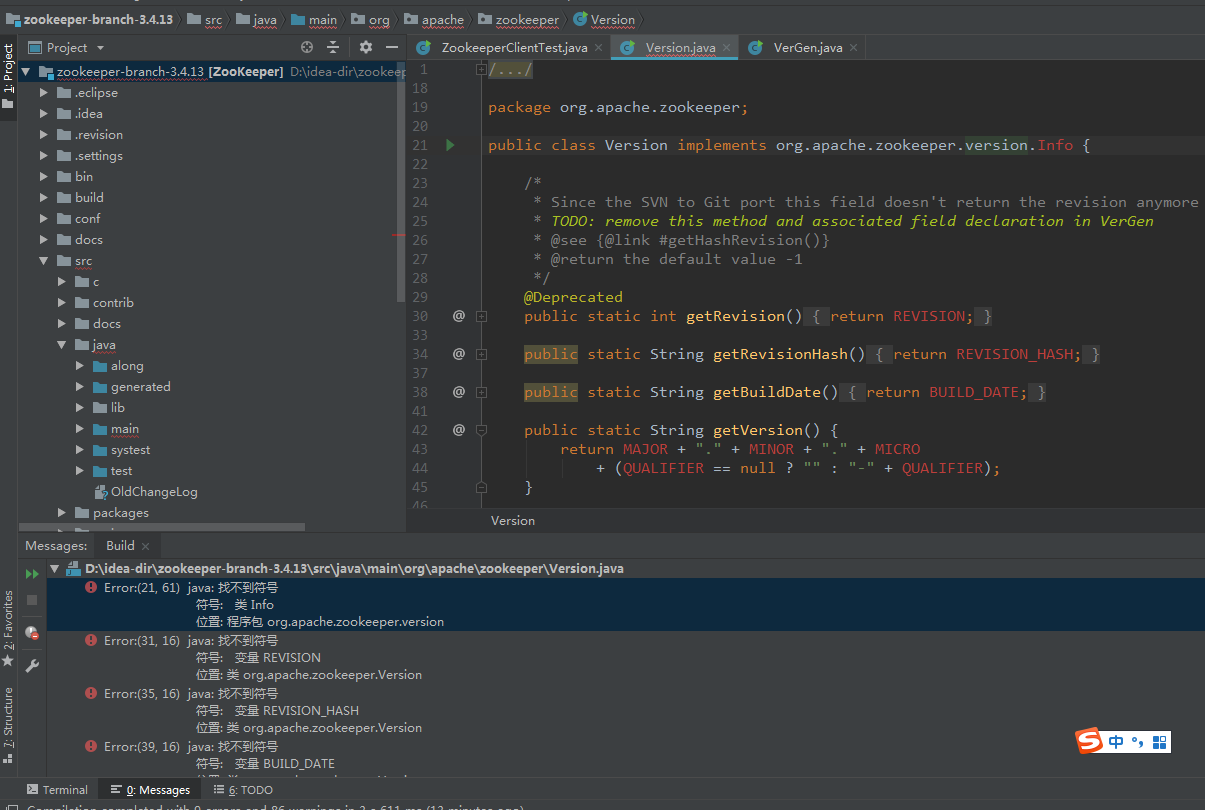
Task: Click the Version breadcrumb below editor
Action: pyautogui.click(x=513, y=521)
